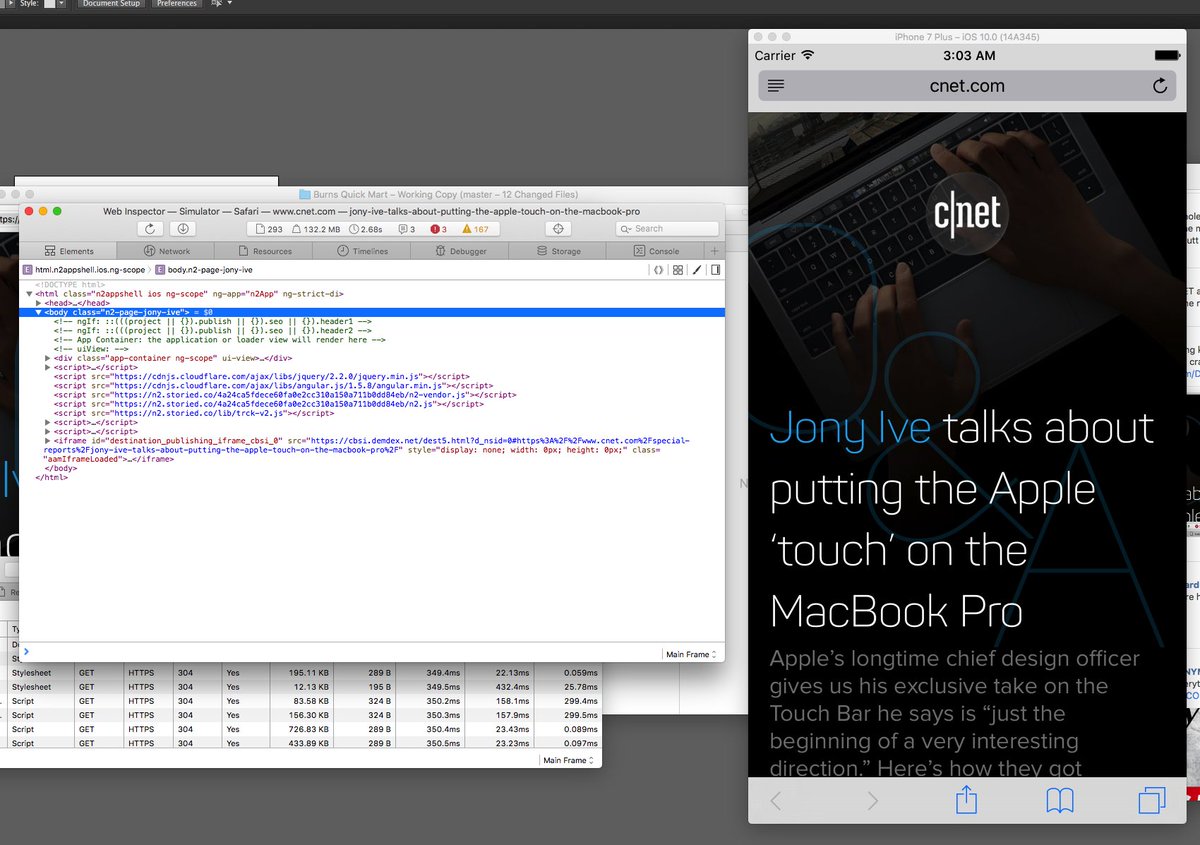Focus the Web Inspector Search field
1200x845 pixels.
click(669, 229)
